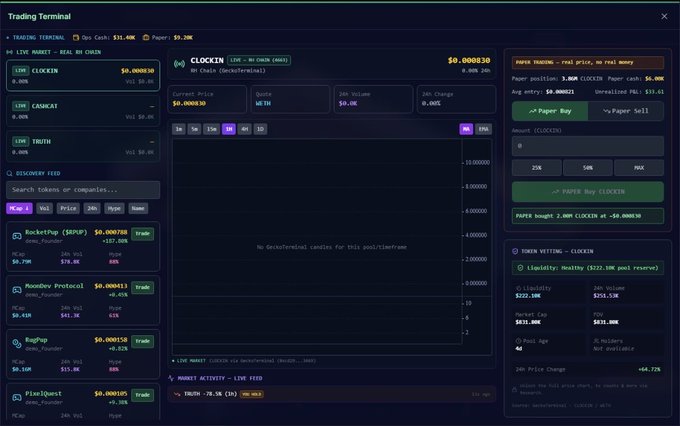
Task: Set amount to MAX
Action: pyautogui.click(x=639, y=167)
